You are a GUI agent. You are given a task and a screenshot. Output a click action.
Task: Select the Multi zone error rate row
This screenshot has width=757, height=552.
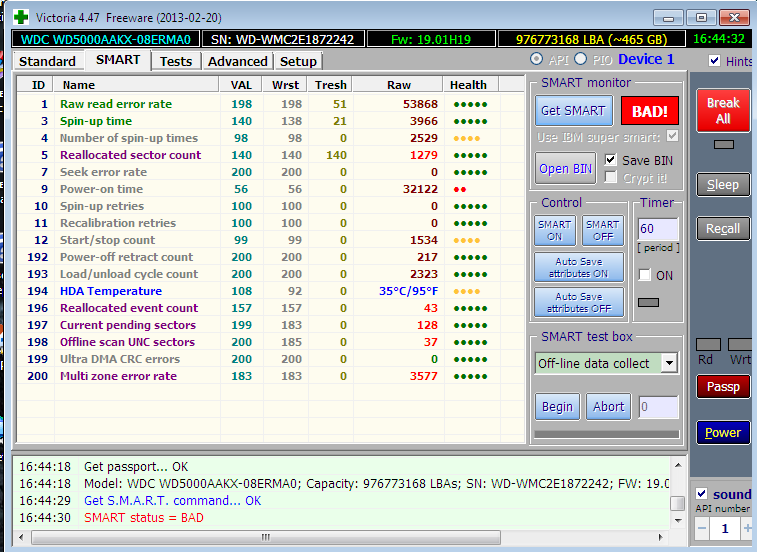click(x=270, y=376)
